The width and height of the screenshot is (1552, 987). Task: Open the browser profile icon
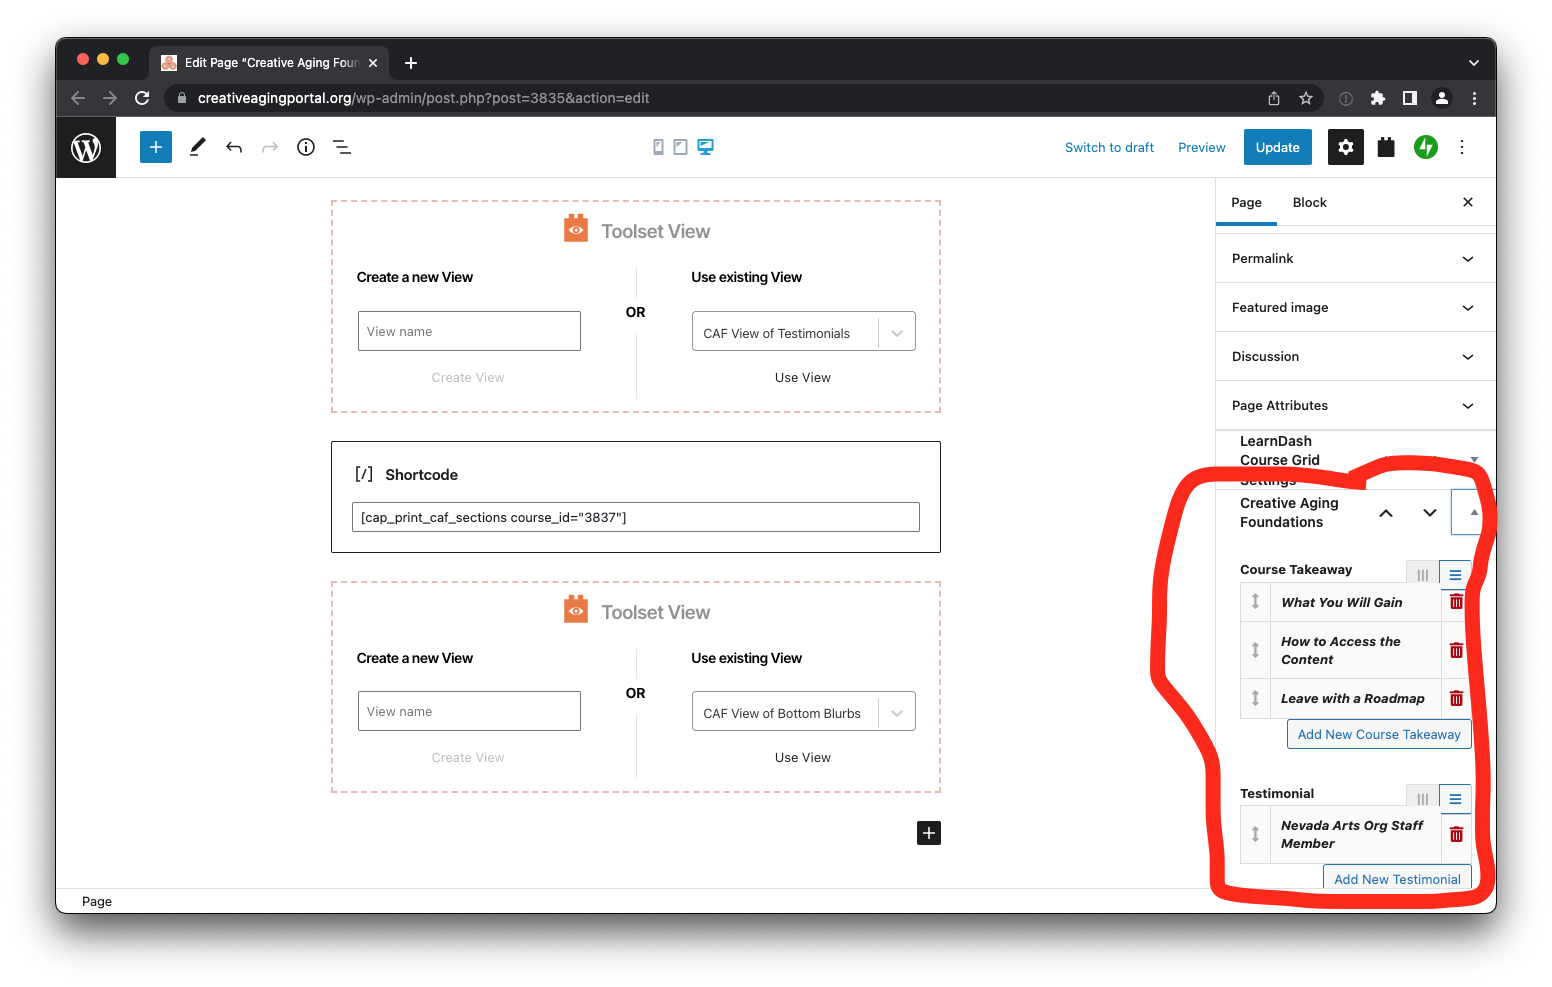(x=1442, y=98)
